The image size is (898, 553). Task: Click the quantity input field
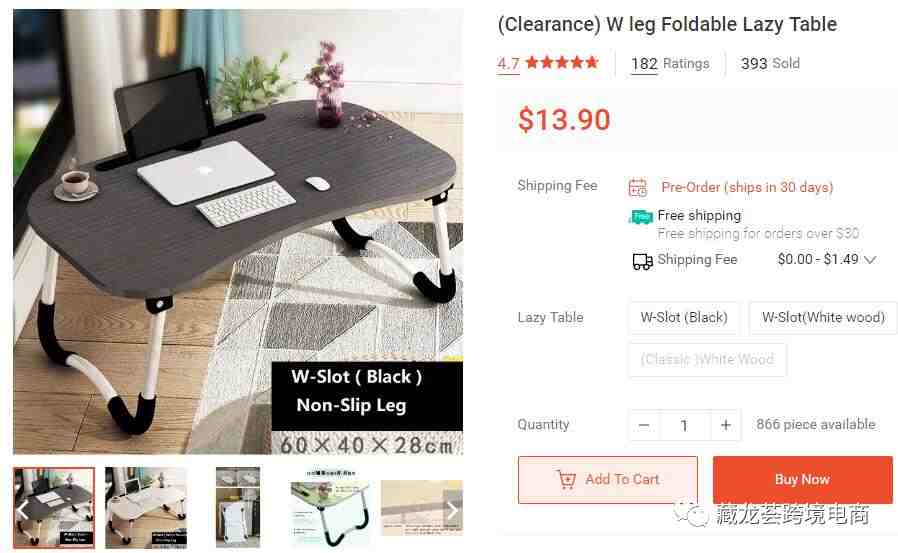[685, 425]
